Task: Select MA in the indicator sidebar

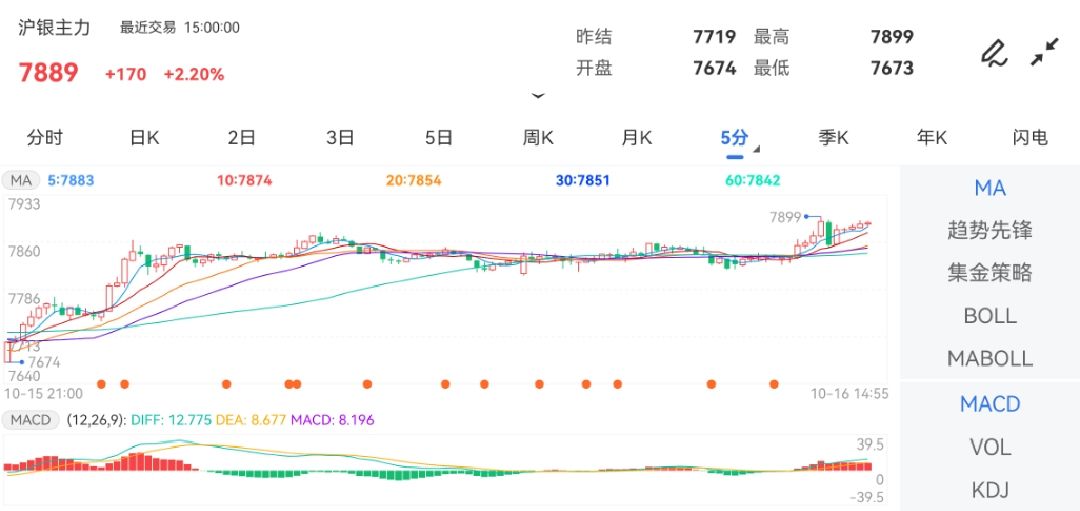Action: pos(990,187)
